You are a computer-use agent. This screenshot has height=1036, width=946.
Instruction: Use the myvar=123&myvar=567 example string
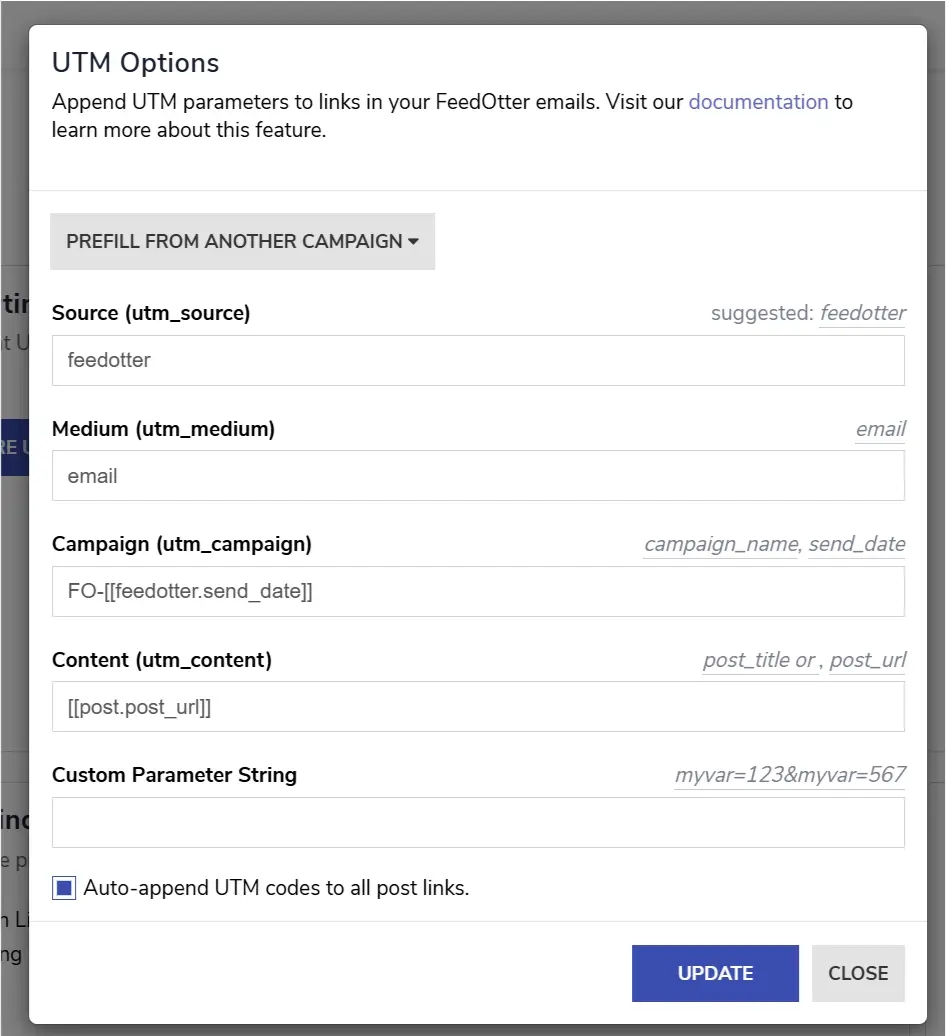pyautogui.click(x=790, y=776)
